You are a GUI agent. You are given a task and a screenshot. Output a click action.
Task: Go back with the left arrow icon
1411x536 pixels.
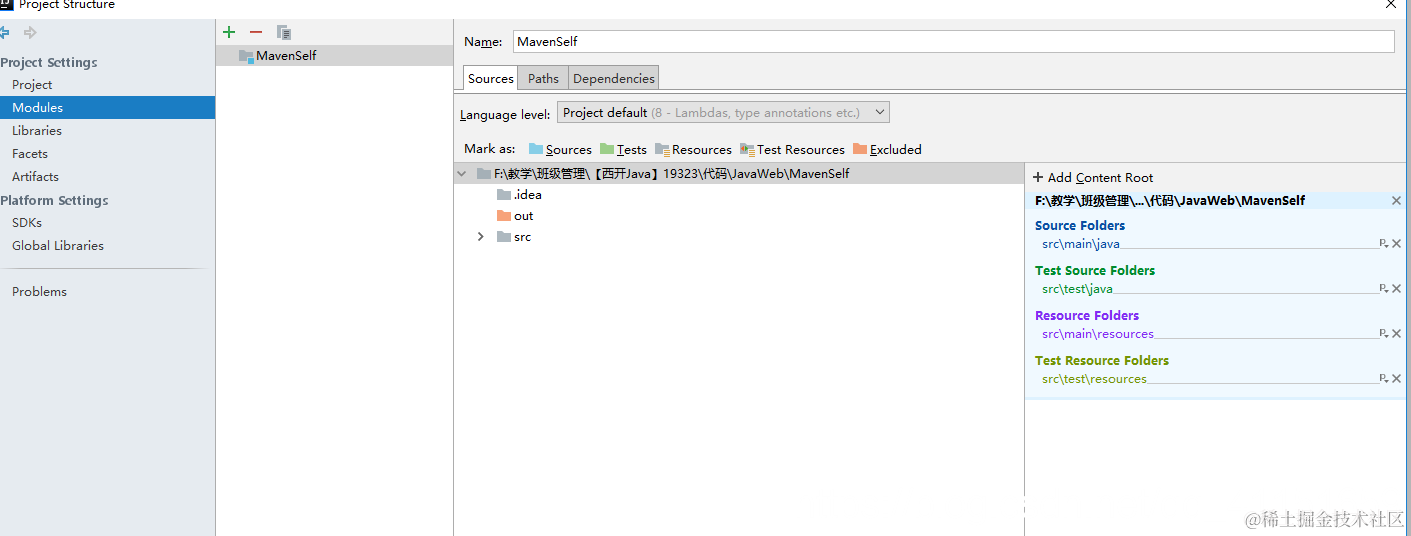[x=5, y=33]
